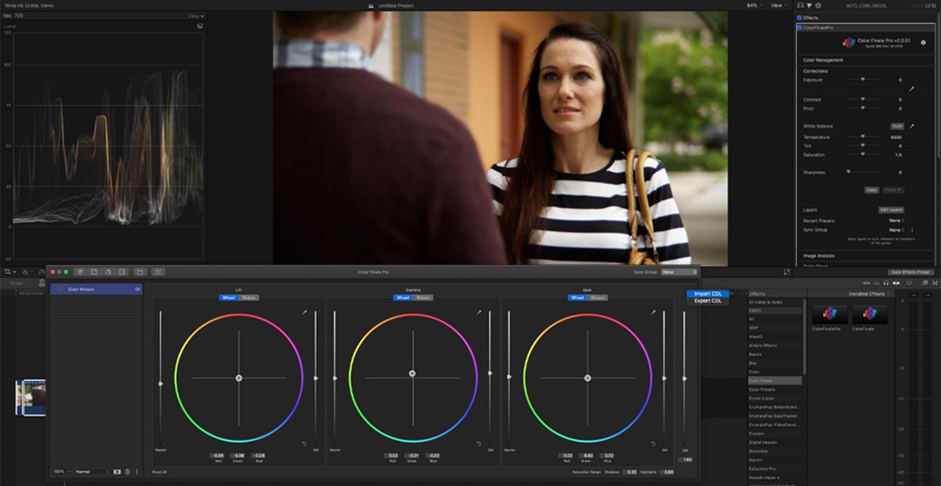
Task: Open the Installed Effects dropdown
Action: (870, 294)
